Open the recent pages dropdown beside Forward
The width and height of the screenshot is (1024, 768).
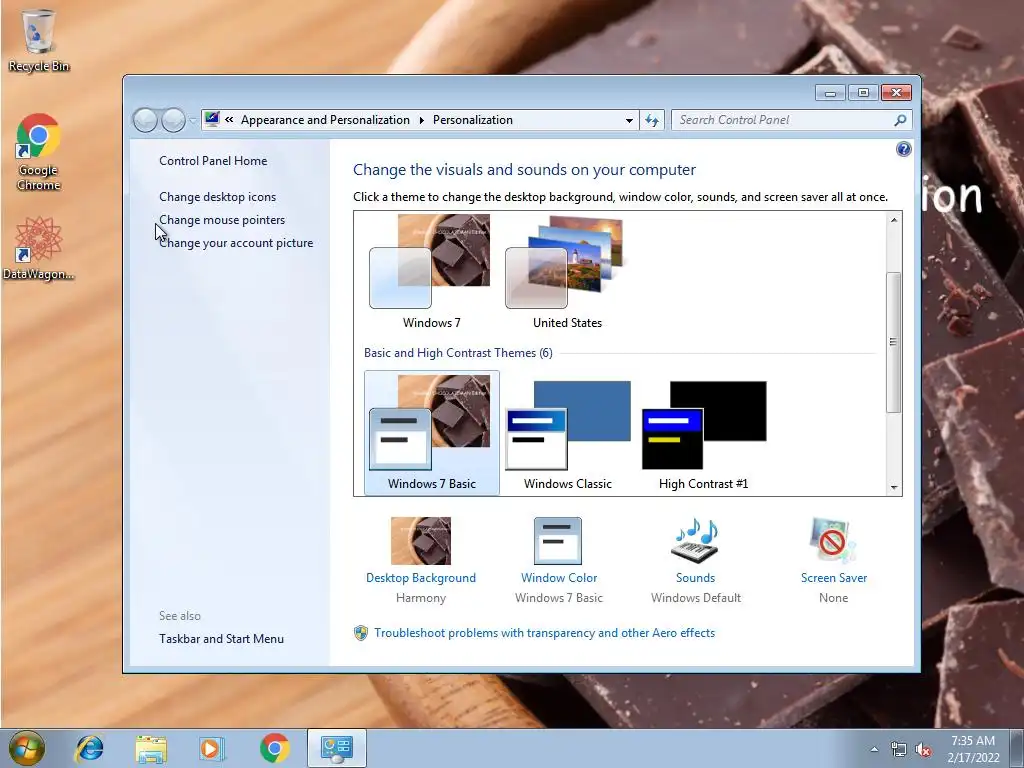point(193,120)
